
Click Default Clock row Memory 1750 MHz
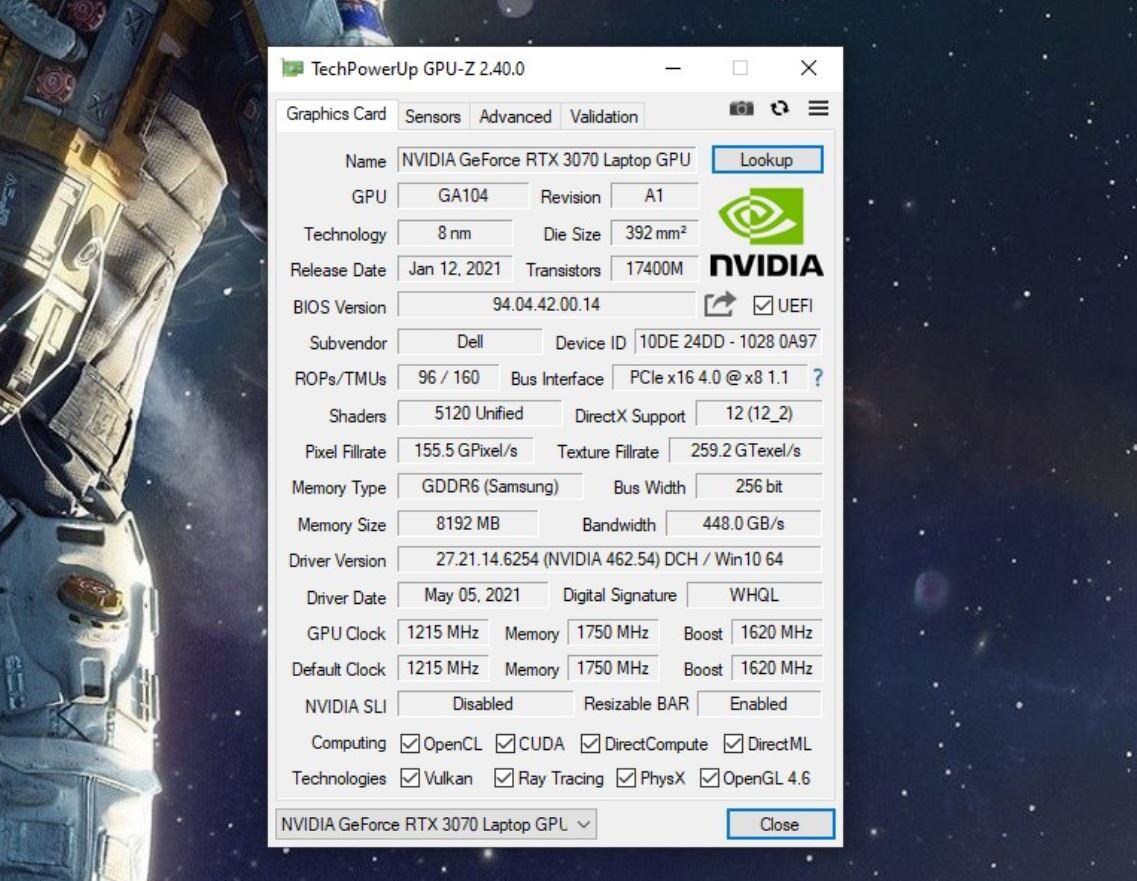coord(613,668)
